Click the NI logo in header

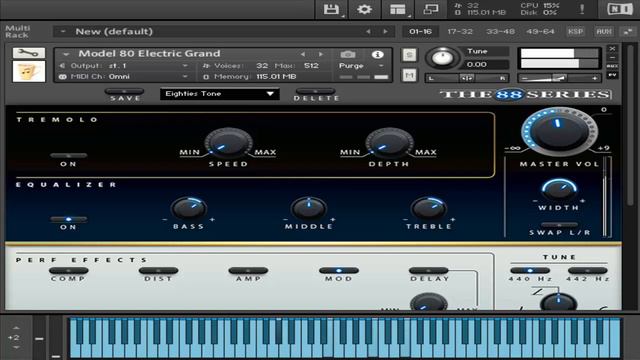click(620, 9)
